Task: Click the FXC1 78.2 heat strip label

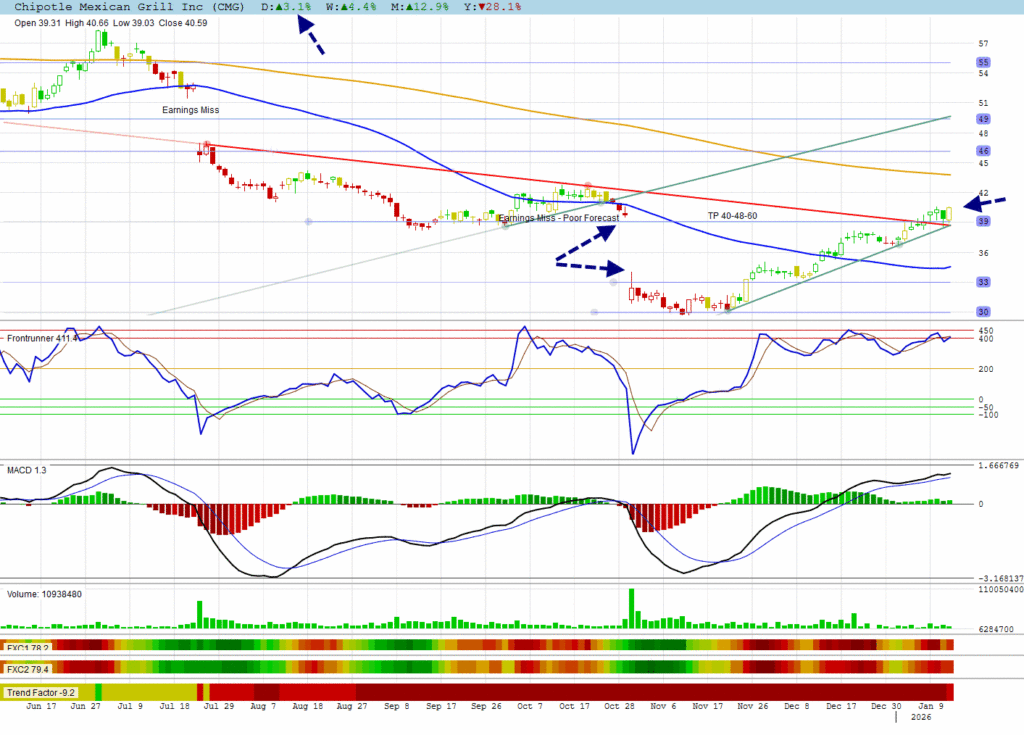Action: coord(27,645)
